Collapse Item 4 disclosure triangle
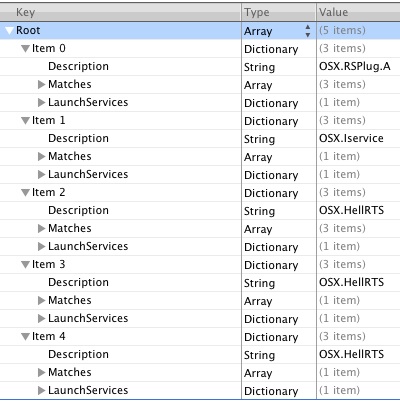Image resolution: width=400 pixels, height=401 pixels. (x=25, y=337)
